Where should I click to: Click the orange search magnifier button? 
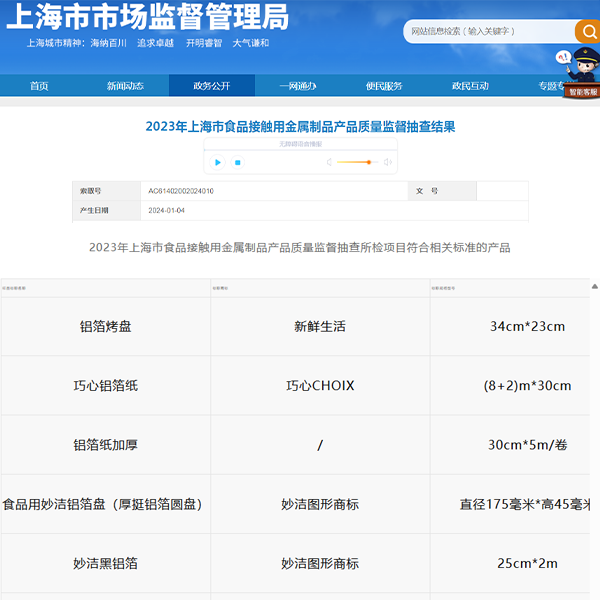tap(587, 32)
